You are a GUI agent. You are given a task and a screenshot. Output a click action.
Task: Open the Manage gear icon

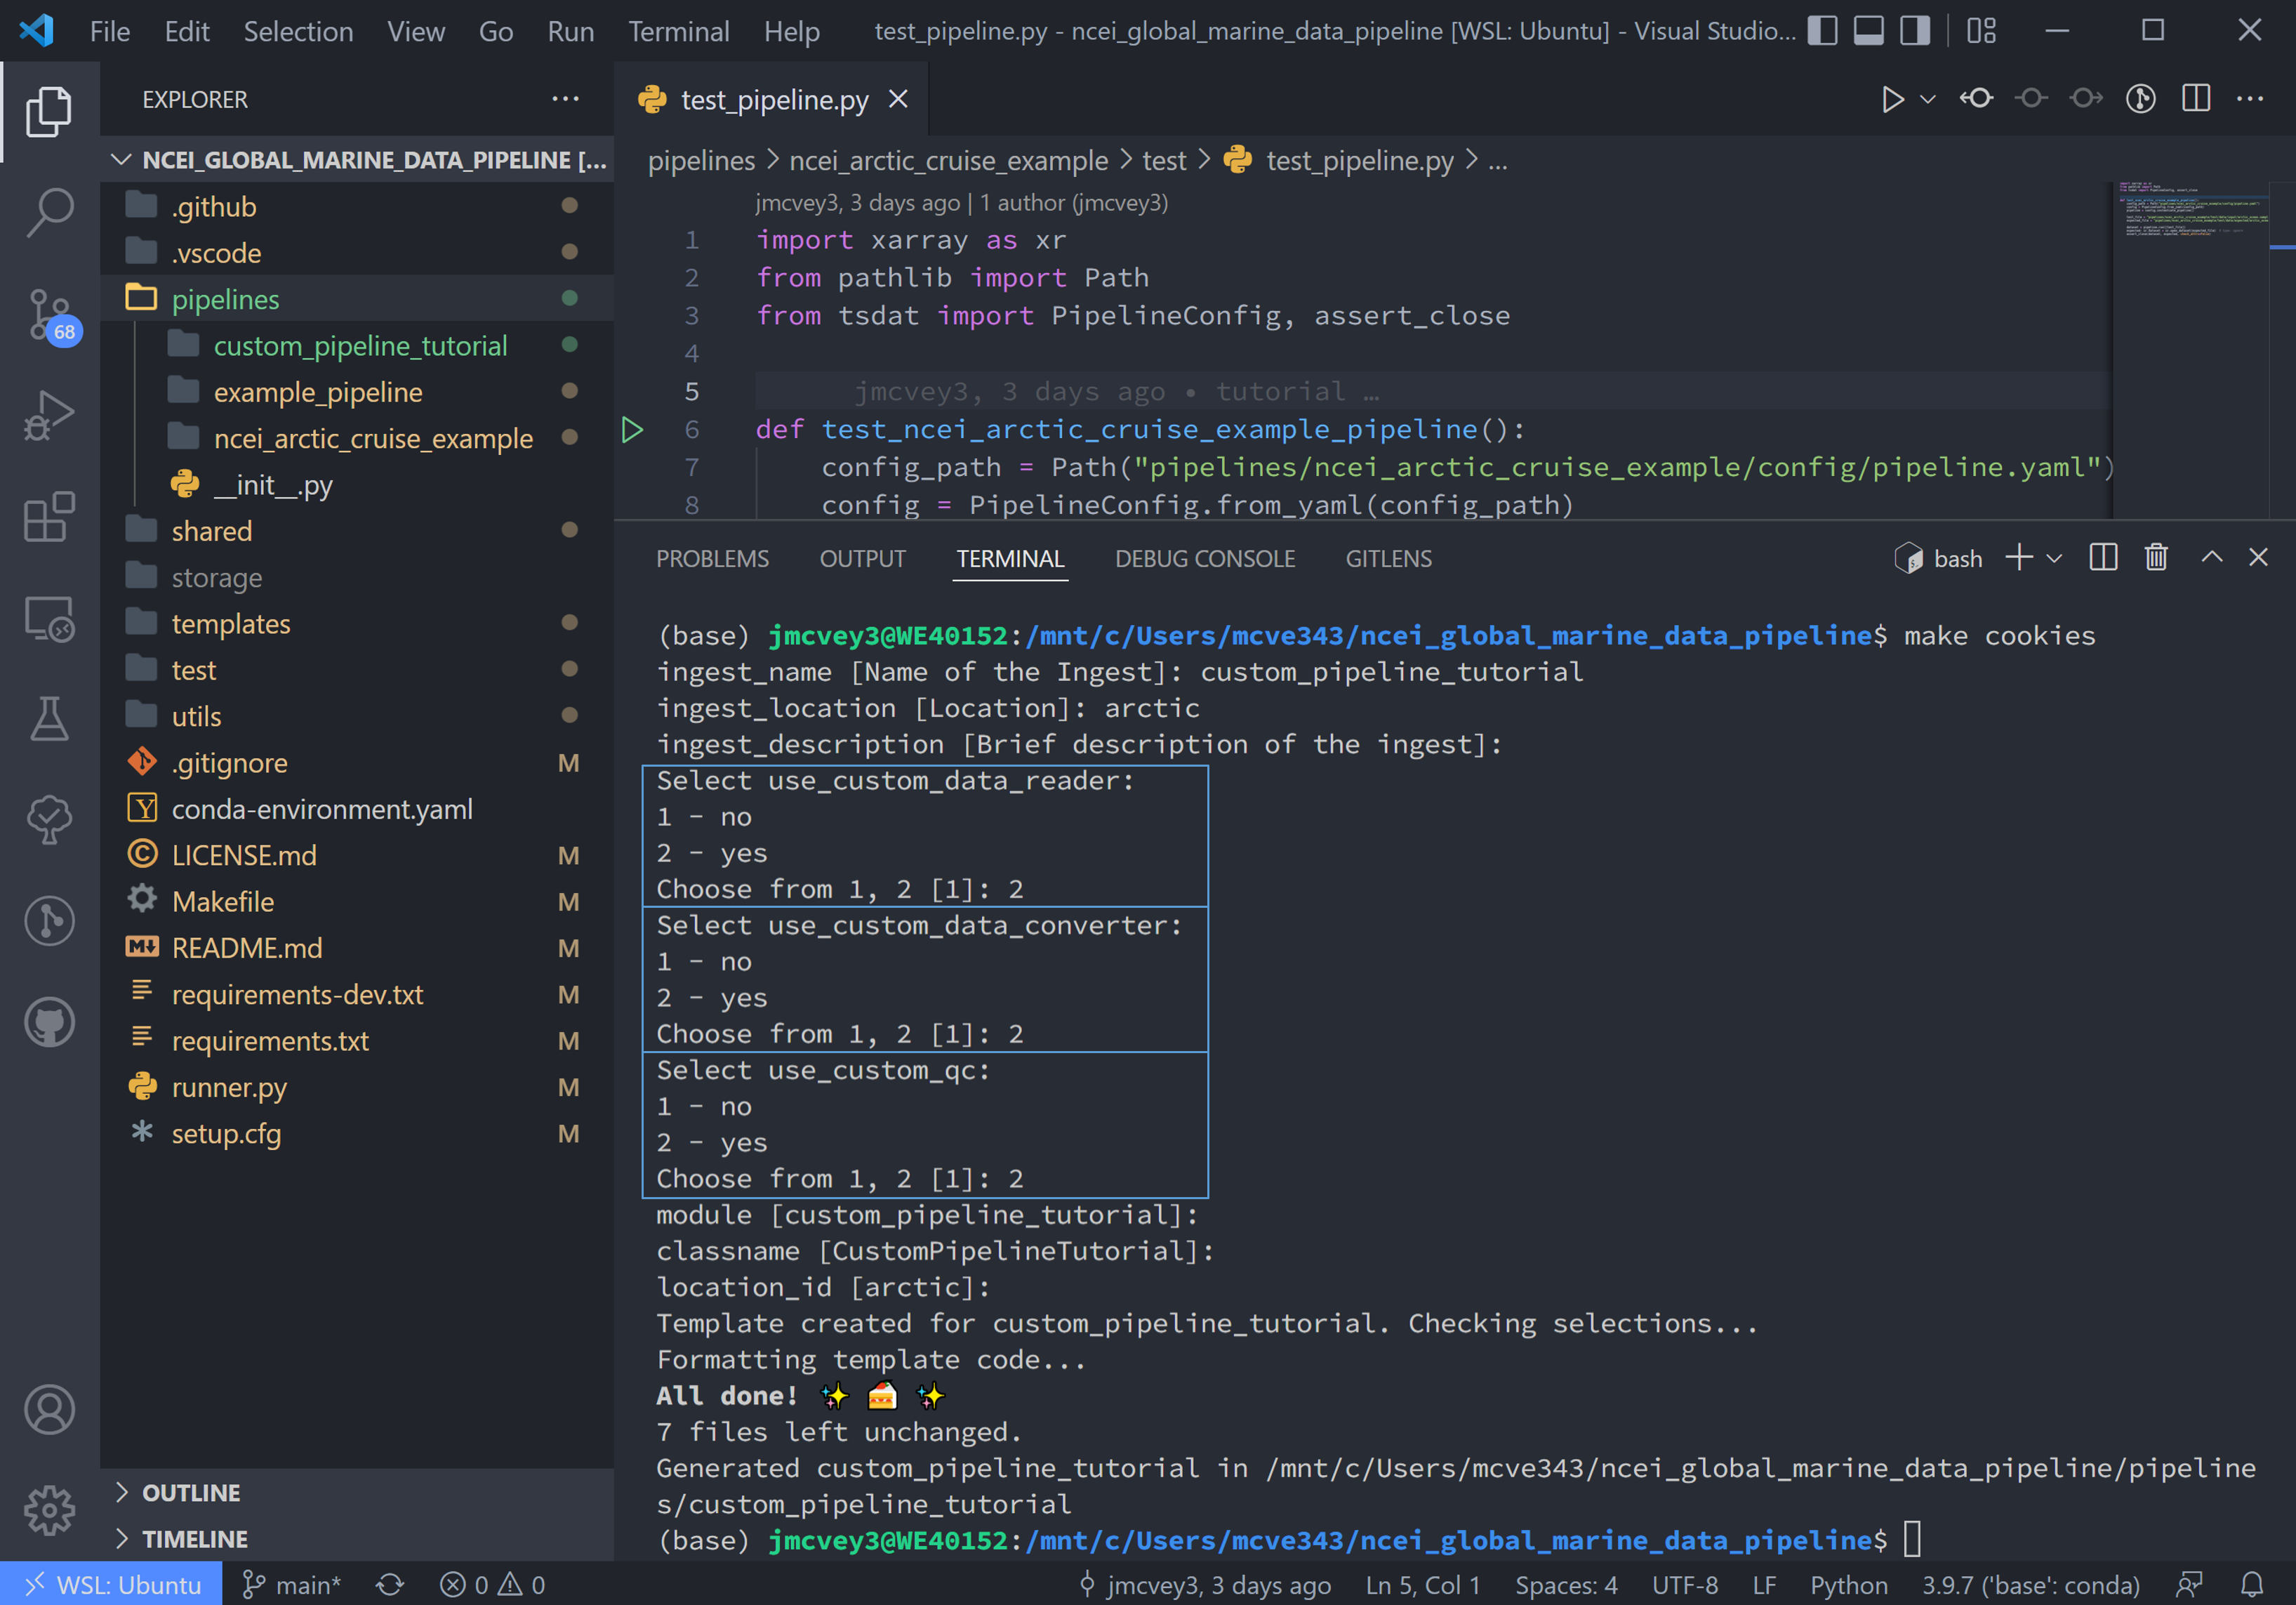point(49,1509)
